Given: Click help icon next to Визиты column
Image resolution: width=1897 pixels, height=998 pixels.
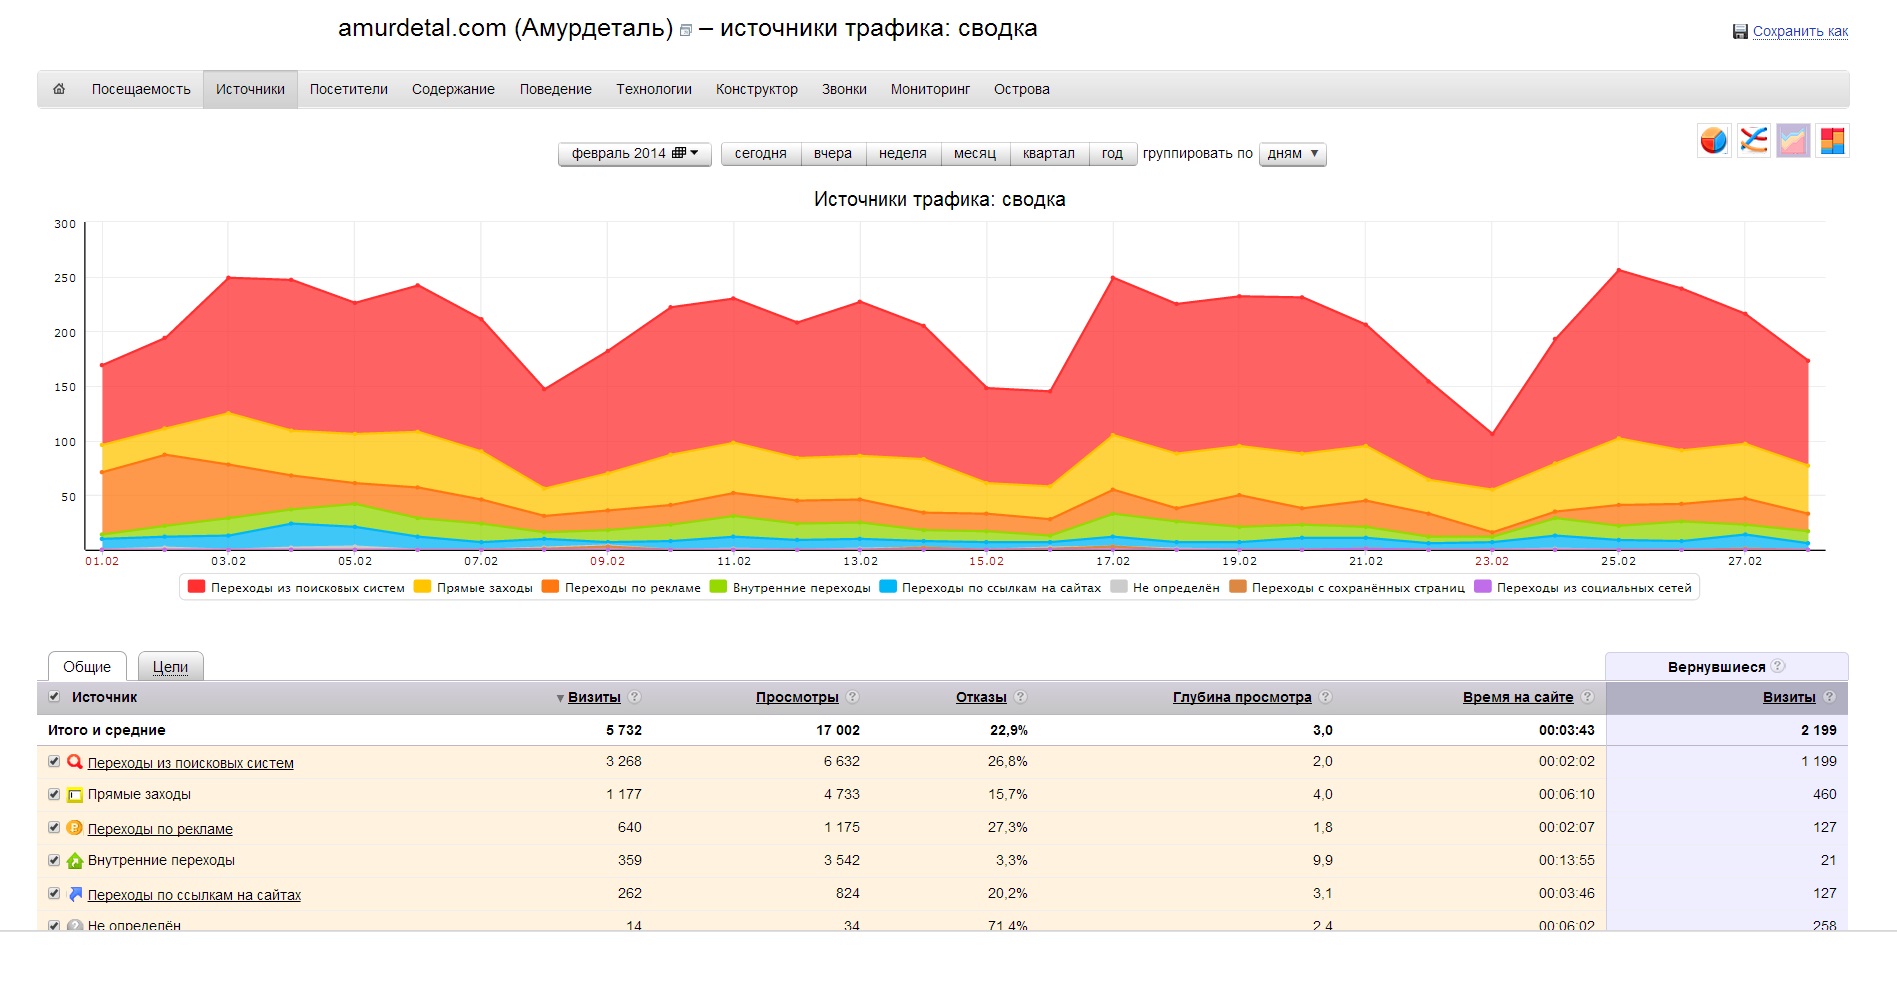Looking at the screenshot, I should click(635, 697).
